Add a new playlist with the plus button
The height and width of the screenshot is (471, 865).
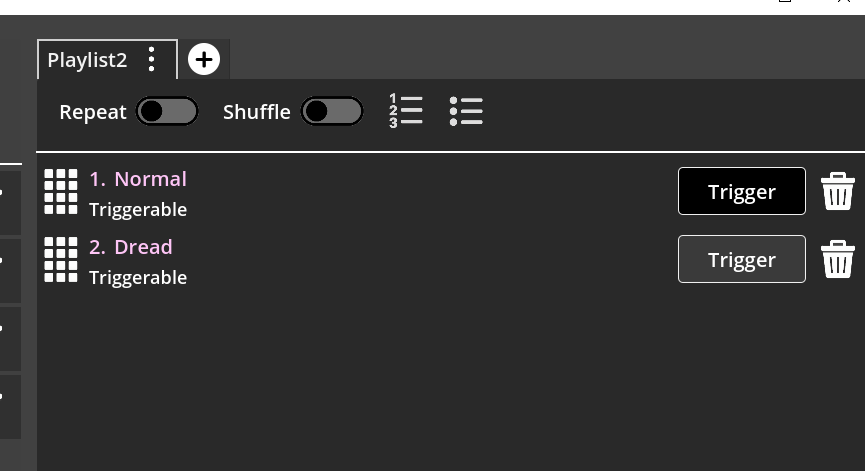pos(204,60)
